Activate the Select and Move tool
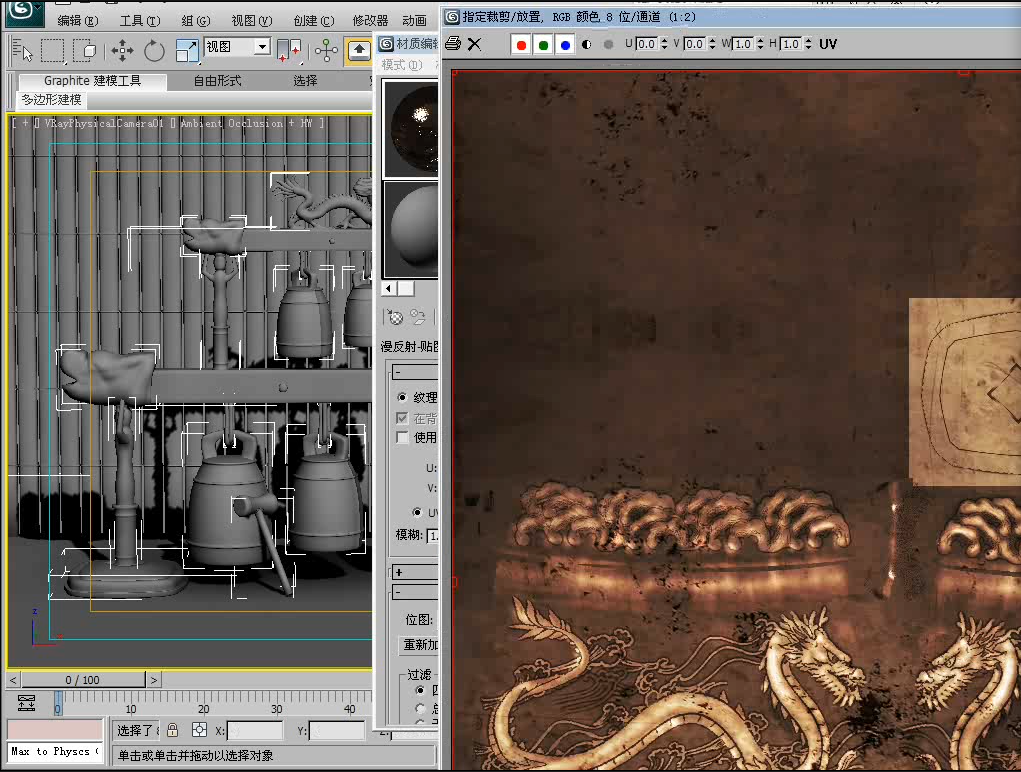Screen dimensions: 1021x772 click(122, 50)
